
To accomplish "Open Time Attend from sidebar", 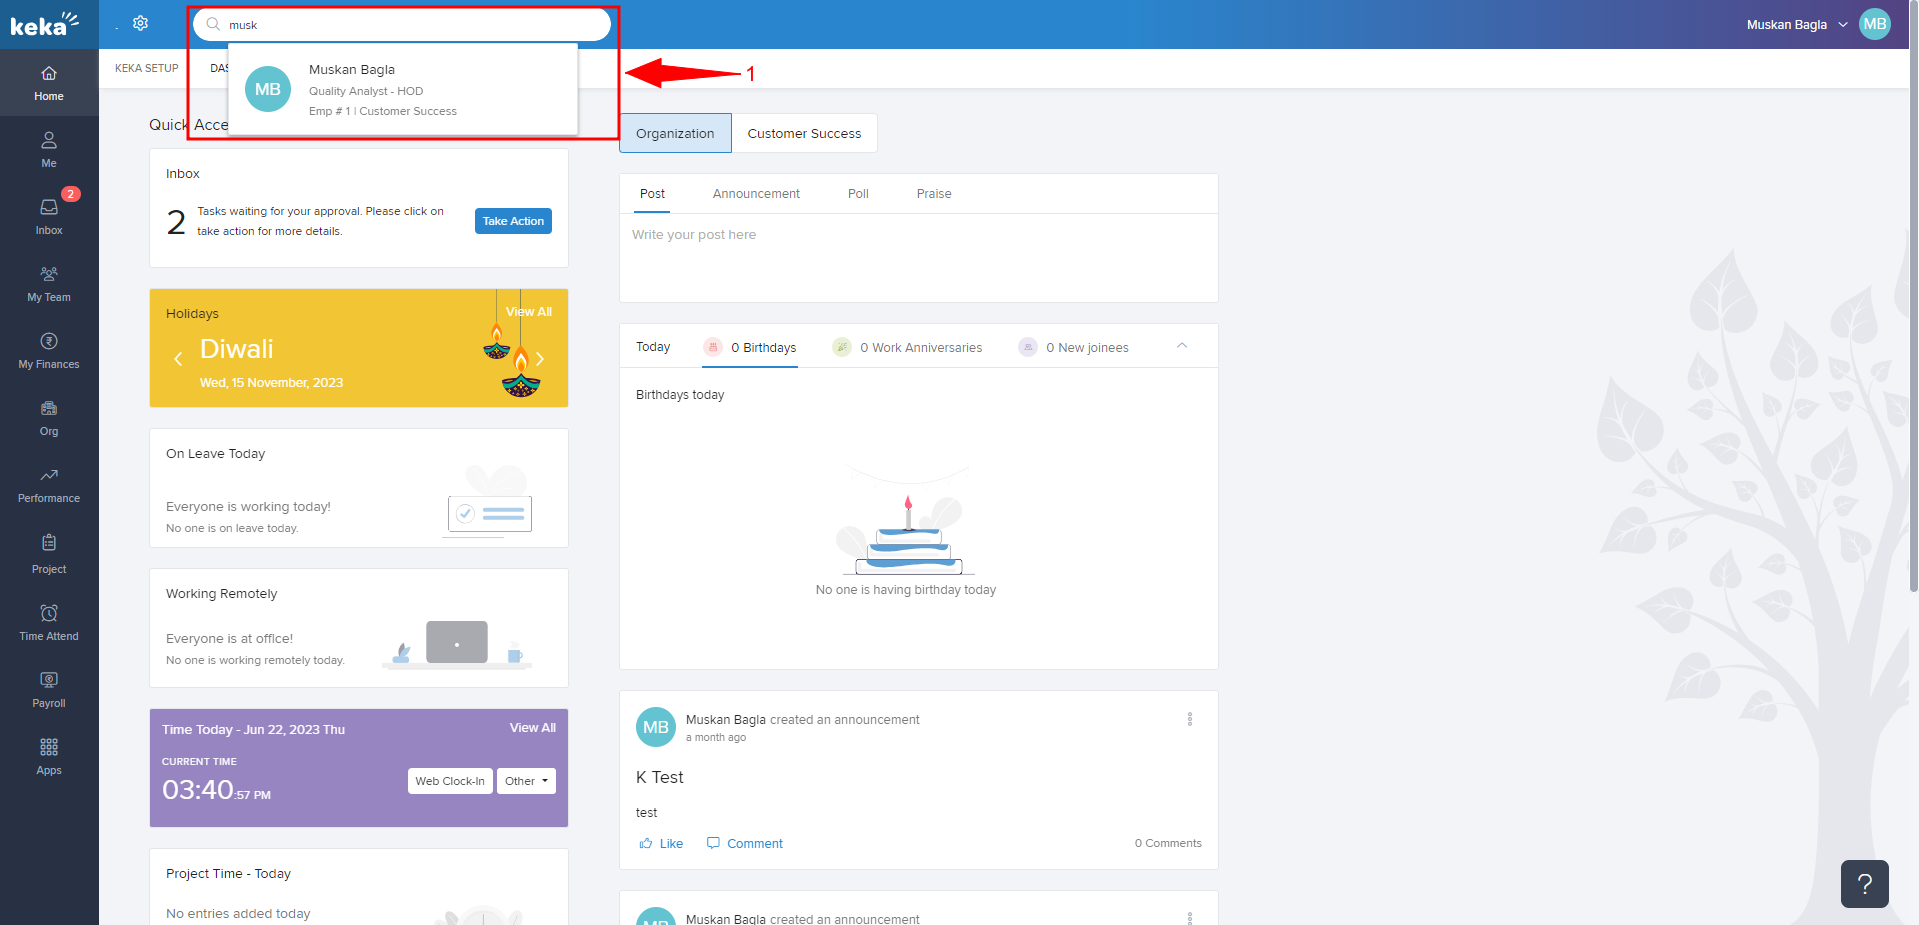I will 49,622.
